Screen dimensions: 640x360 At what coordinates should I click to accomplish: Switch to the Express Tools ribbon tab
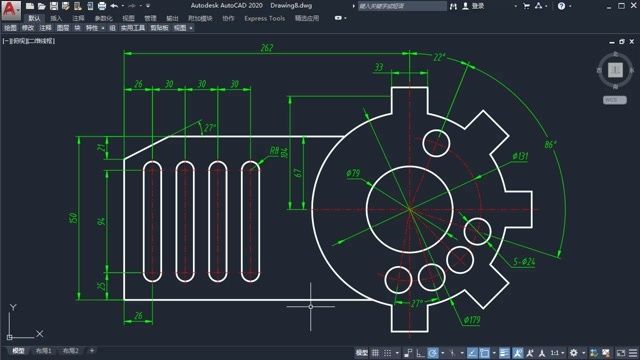click(x=264, y=18)
